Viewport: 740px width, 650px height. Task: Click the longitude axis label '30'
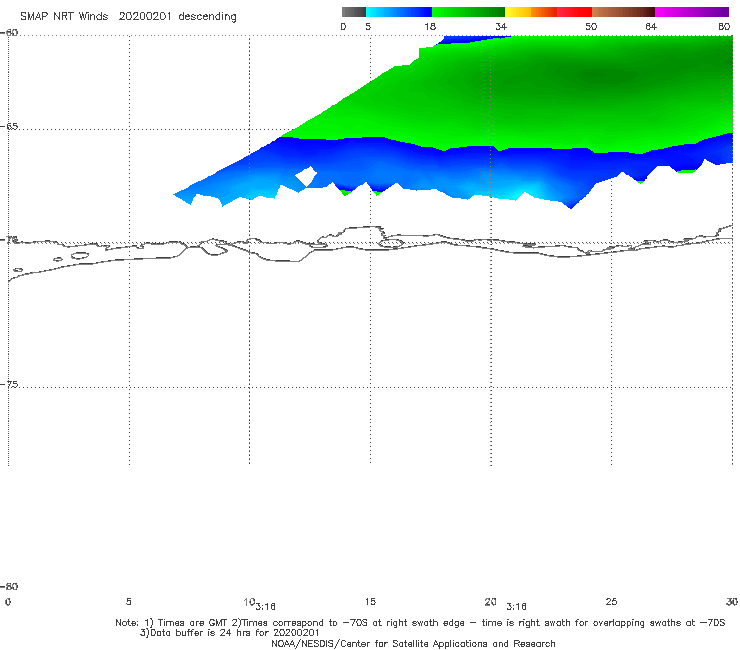tap(732, 601)
